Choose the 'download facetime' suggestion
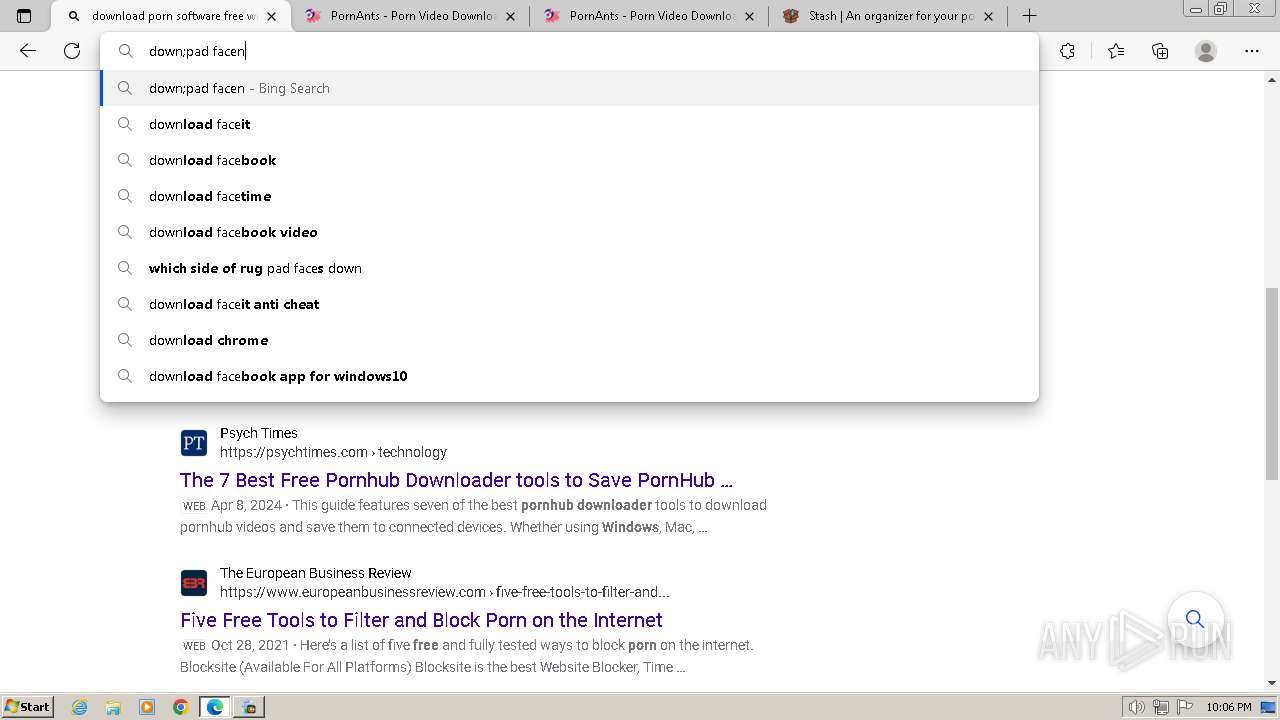 570,196
